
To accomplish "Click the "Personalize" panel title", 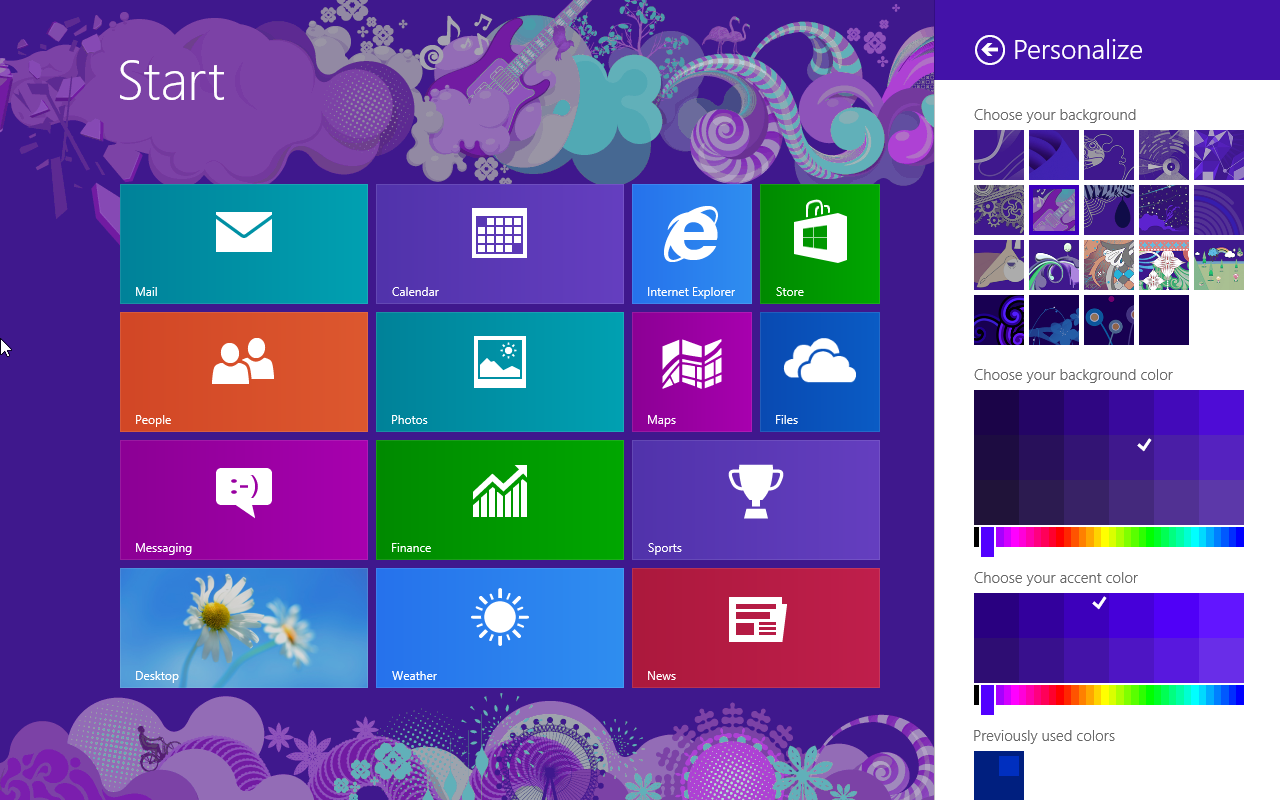I will click(x=1078, y=50).
